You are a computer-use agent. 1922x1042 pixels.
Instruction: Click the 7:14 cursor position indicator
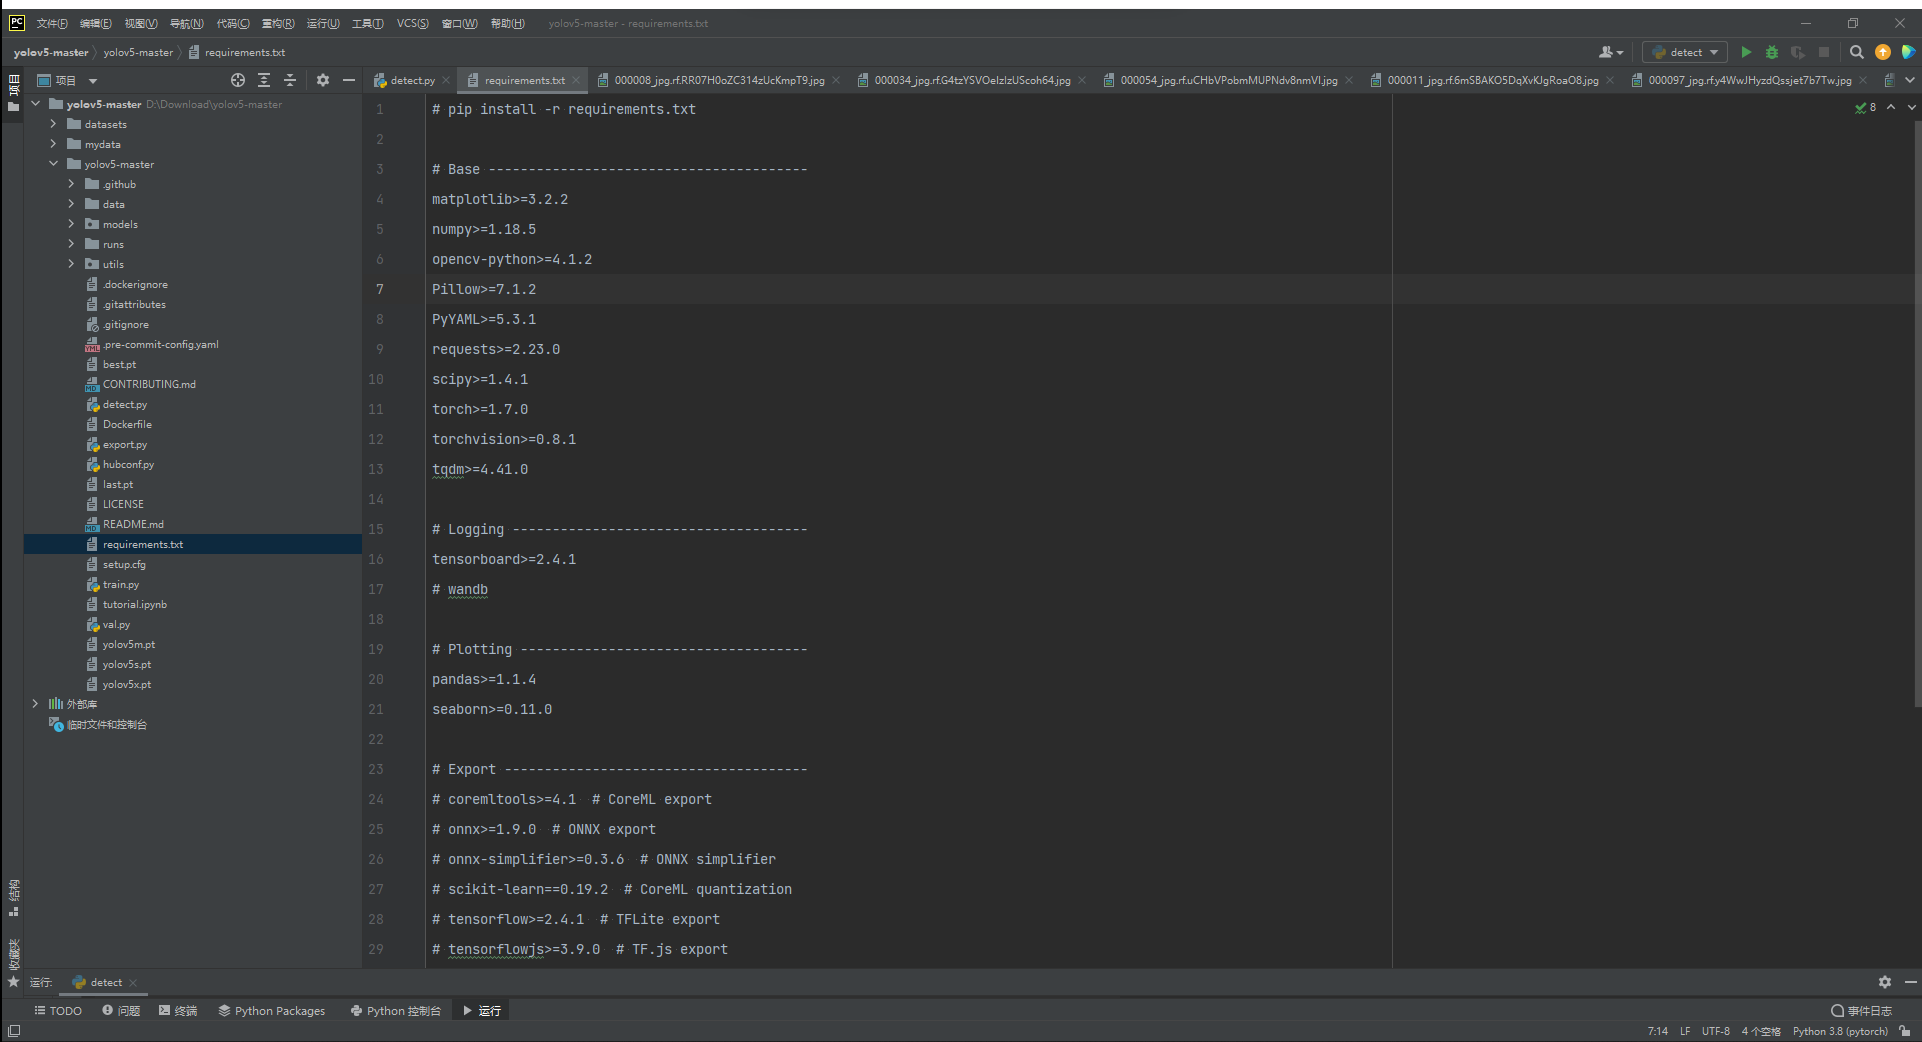[x=1658, y=1031]
